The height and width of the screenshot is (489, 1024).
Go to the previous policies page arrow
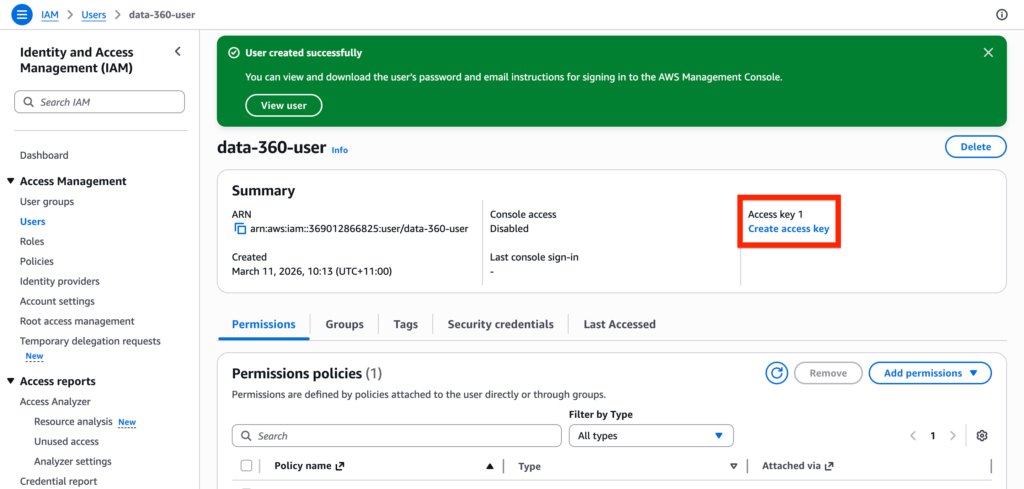point(913,436)
